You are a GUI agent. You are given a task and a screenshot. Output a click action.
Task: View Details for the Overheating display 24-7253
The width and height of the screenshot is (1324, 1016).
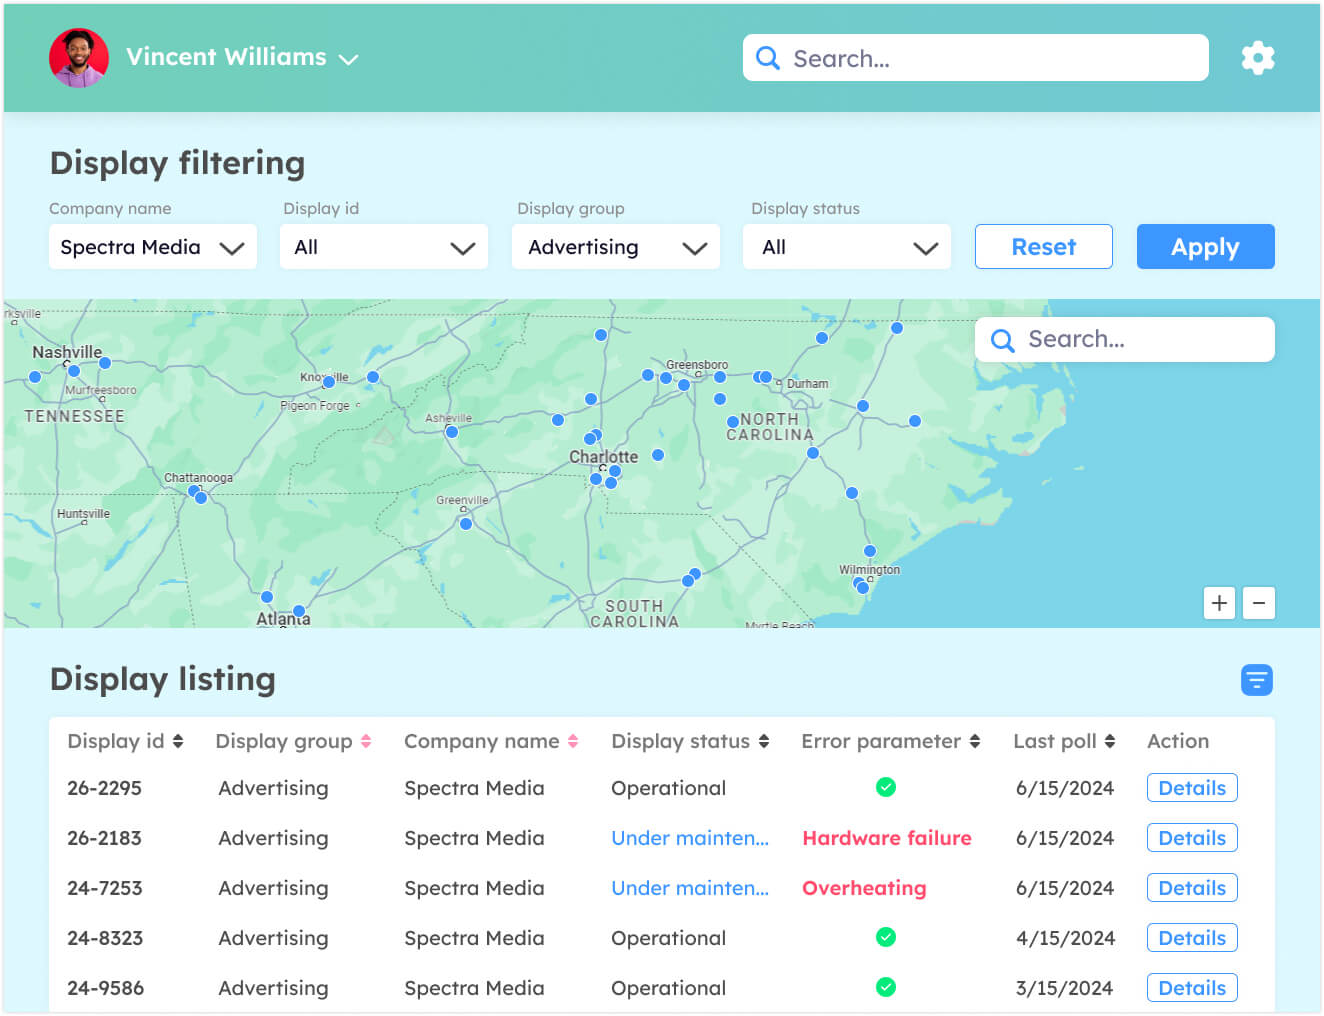coord(1191,887)
